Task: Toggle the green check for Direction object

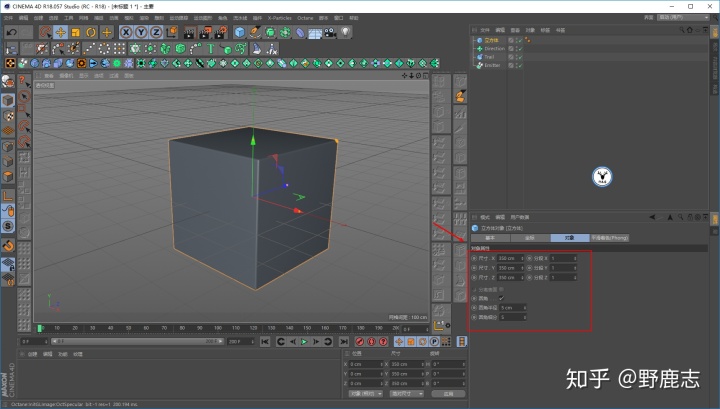Action: pyautogui.click(x=520, y=49)
